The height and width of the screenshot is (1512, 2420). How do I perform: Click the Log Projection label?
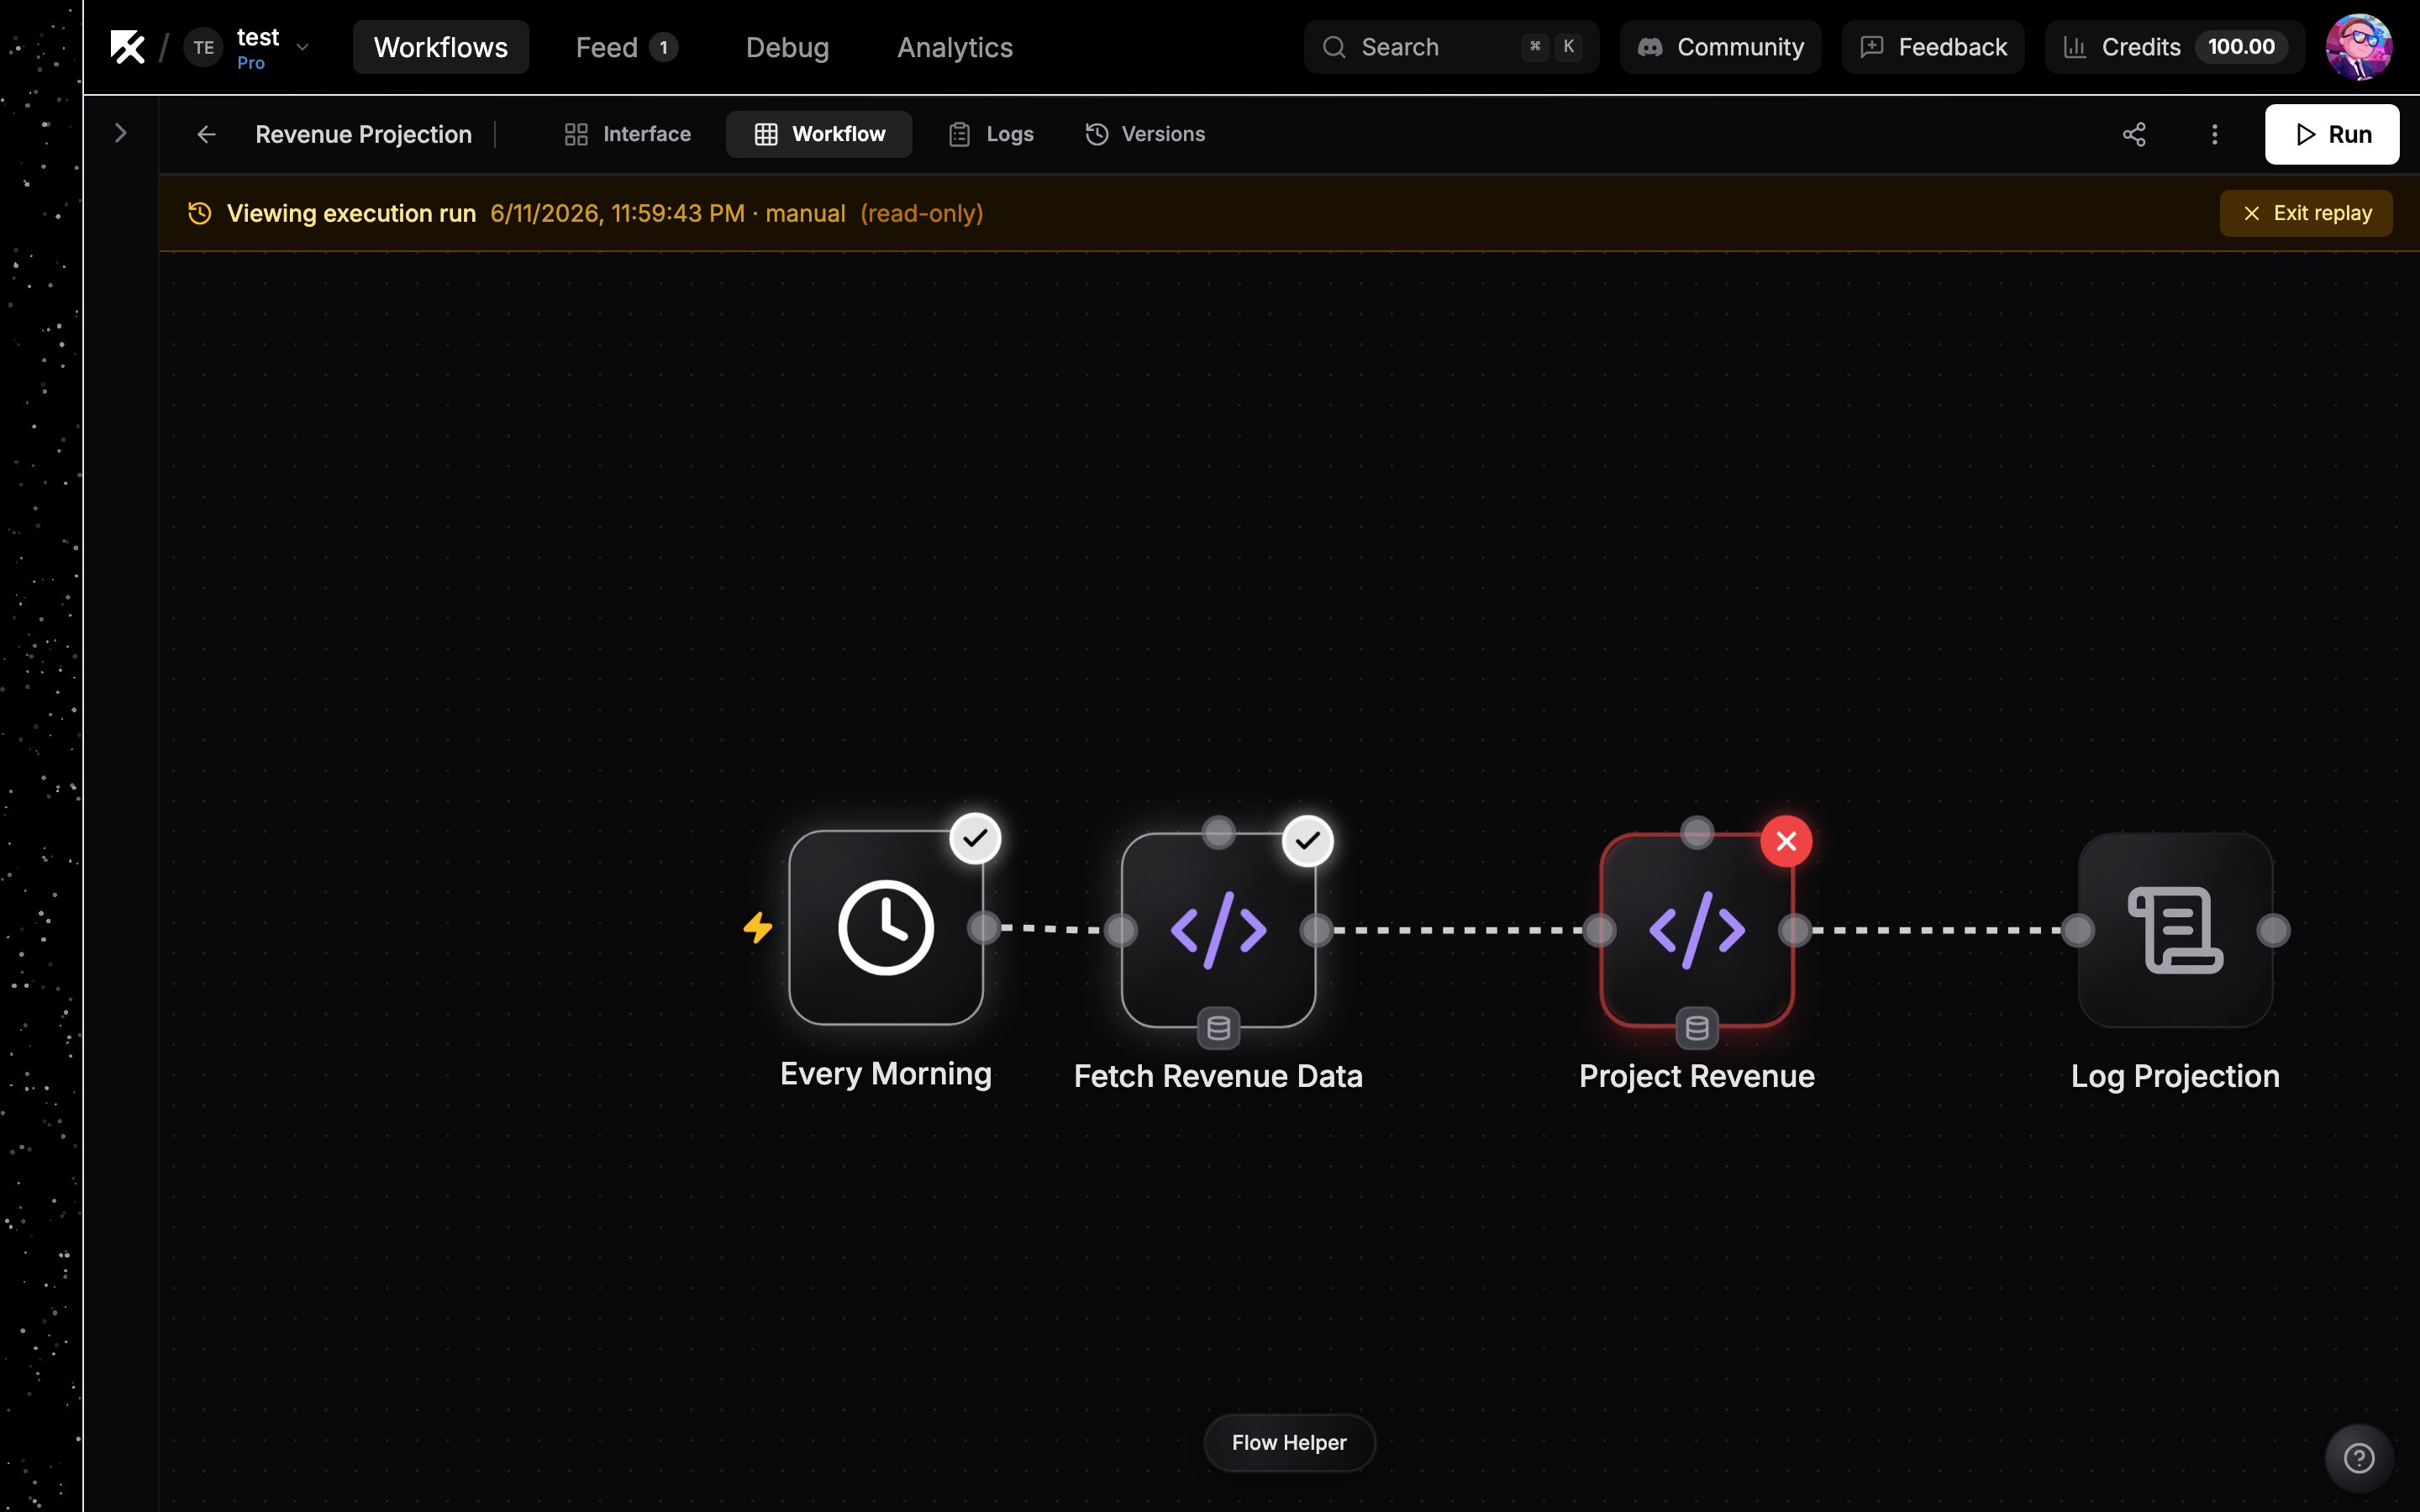click(x=2175, y=1076)
